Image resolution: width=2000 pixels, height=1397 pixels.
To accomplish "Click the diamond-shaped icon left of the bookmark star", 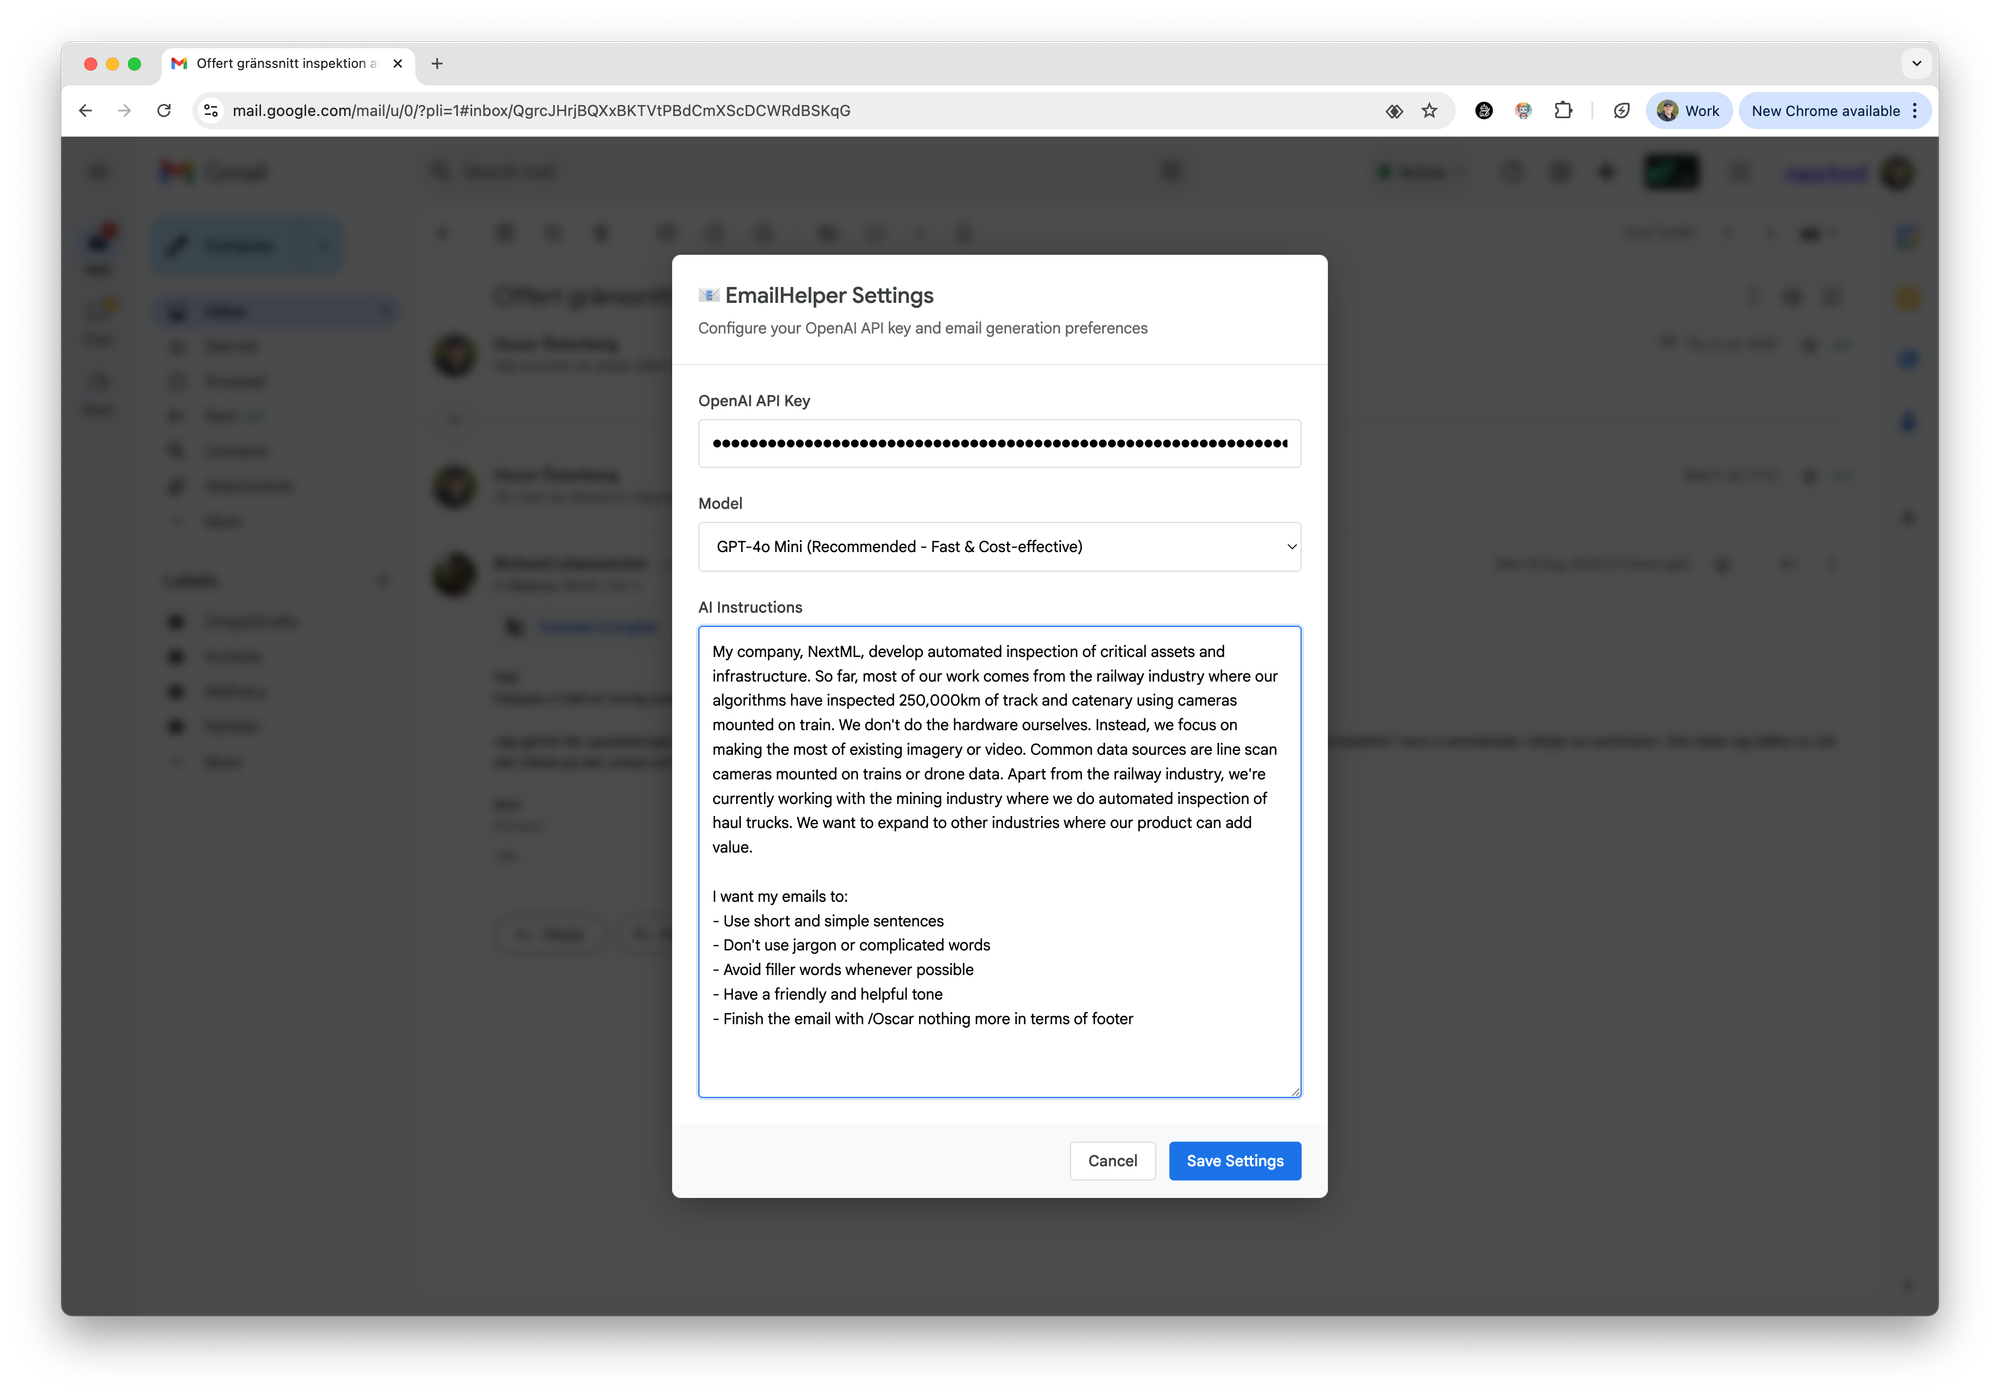I will coord(1394,111).
